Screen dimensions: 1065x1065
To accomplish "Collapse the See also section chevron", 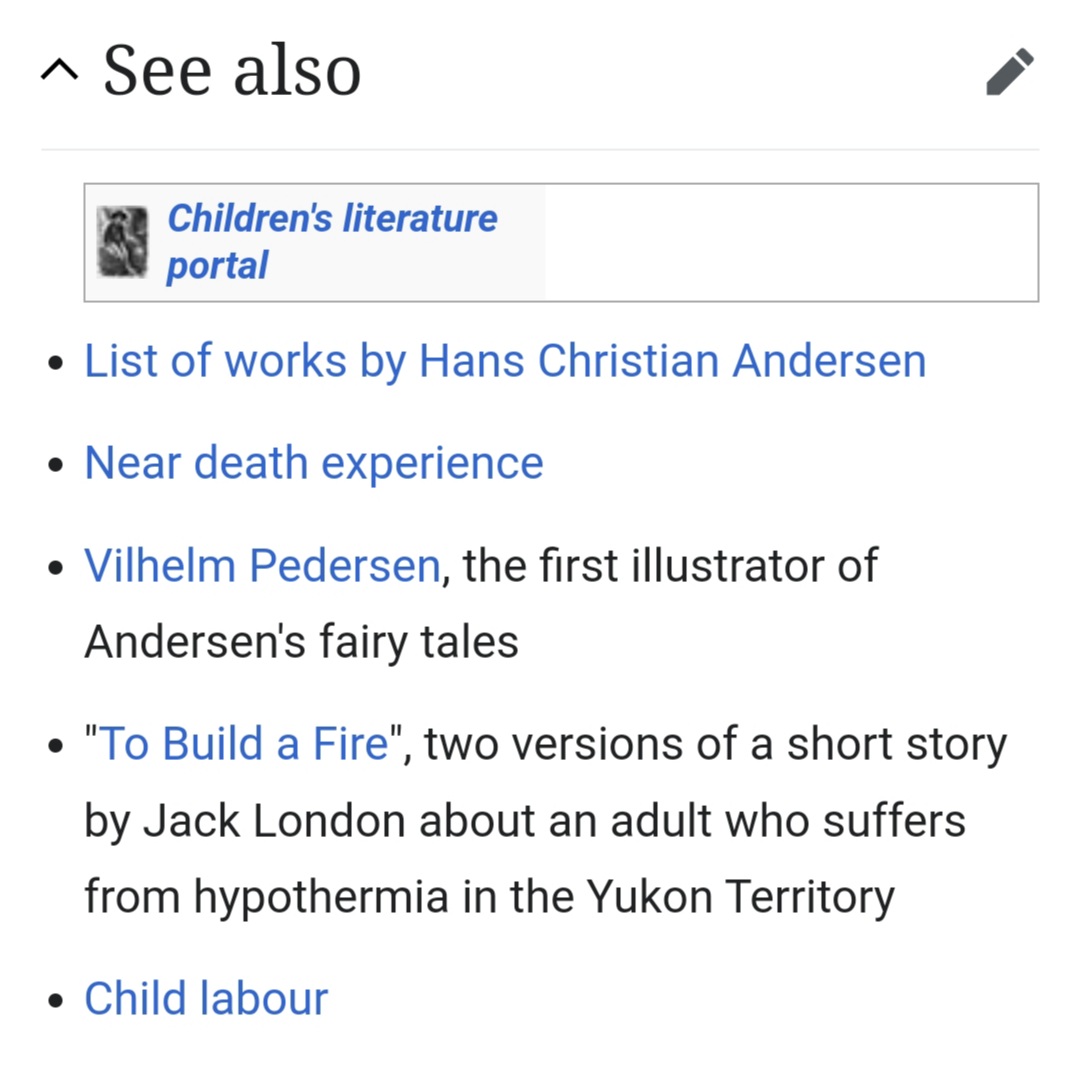I will pos(59,70).
